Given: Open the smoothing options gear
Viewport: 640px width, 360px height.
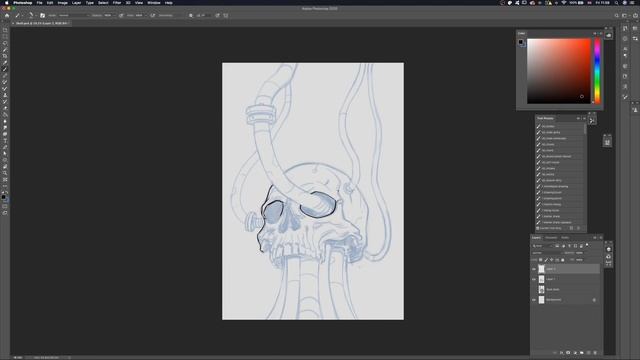Looking at the screenshot, I should (x=191, y=16).
